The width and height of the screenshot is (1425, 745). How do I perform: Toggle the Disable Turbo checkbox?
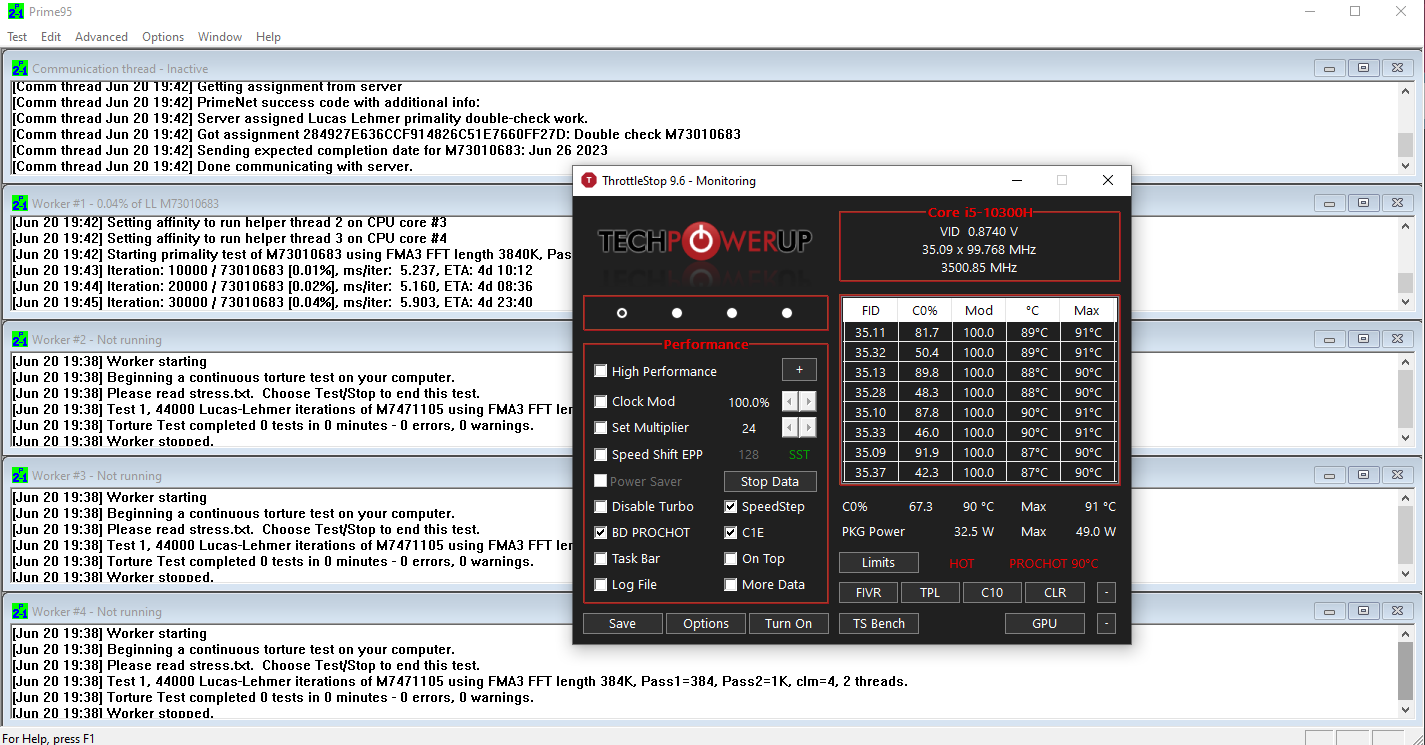click(x=601, y=507)
